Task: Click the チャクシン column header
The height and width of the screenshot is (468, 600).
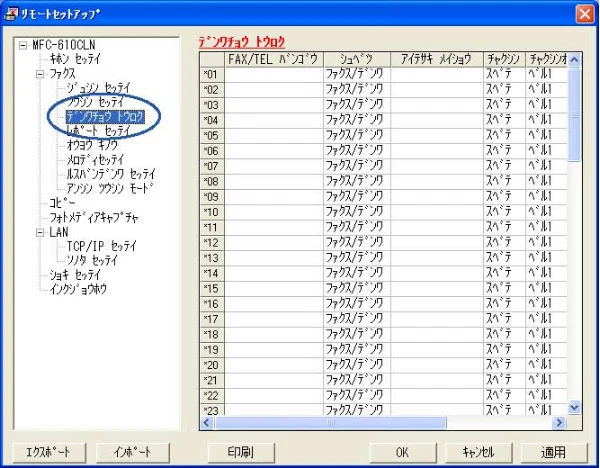Action: coord(504,59)
